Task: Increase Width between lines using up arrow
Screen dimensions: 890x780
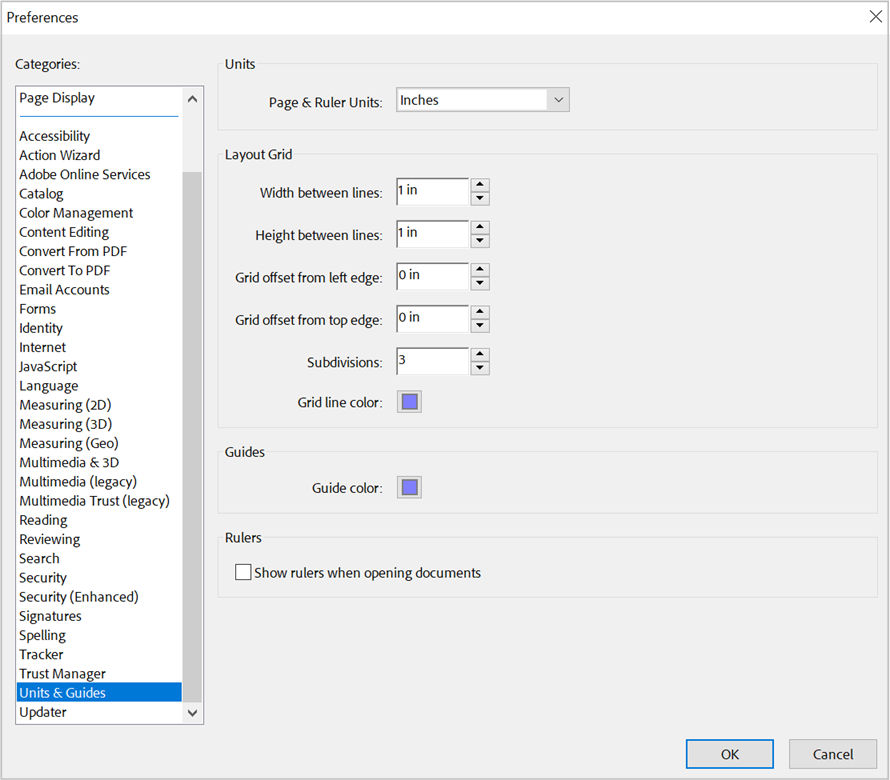Action: click(480, 185)
